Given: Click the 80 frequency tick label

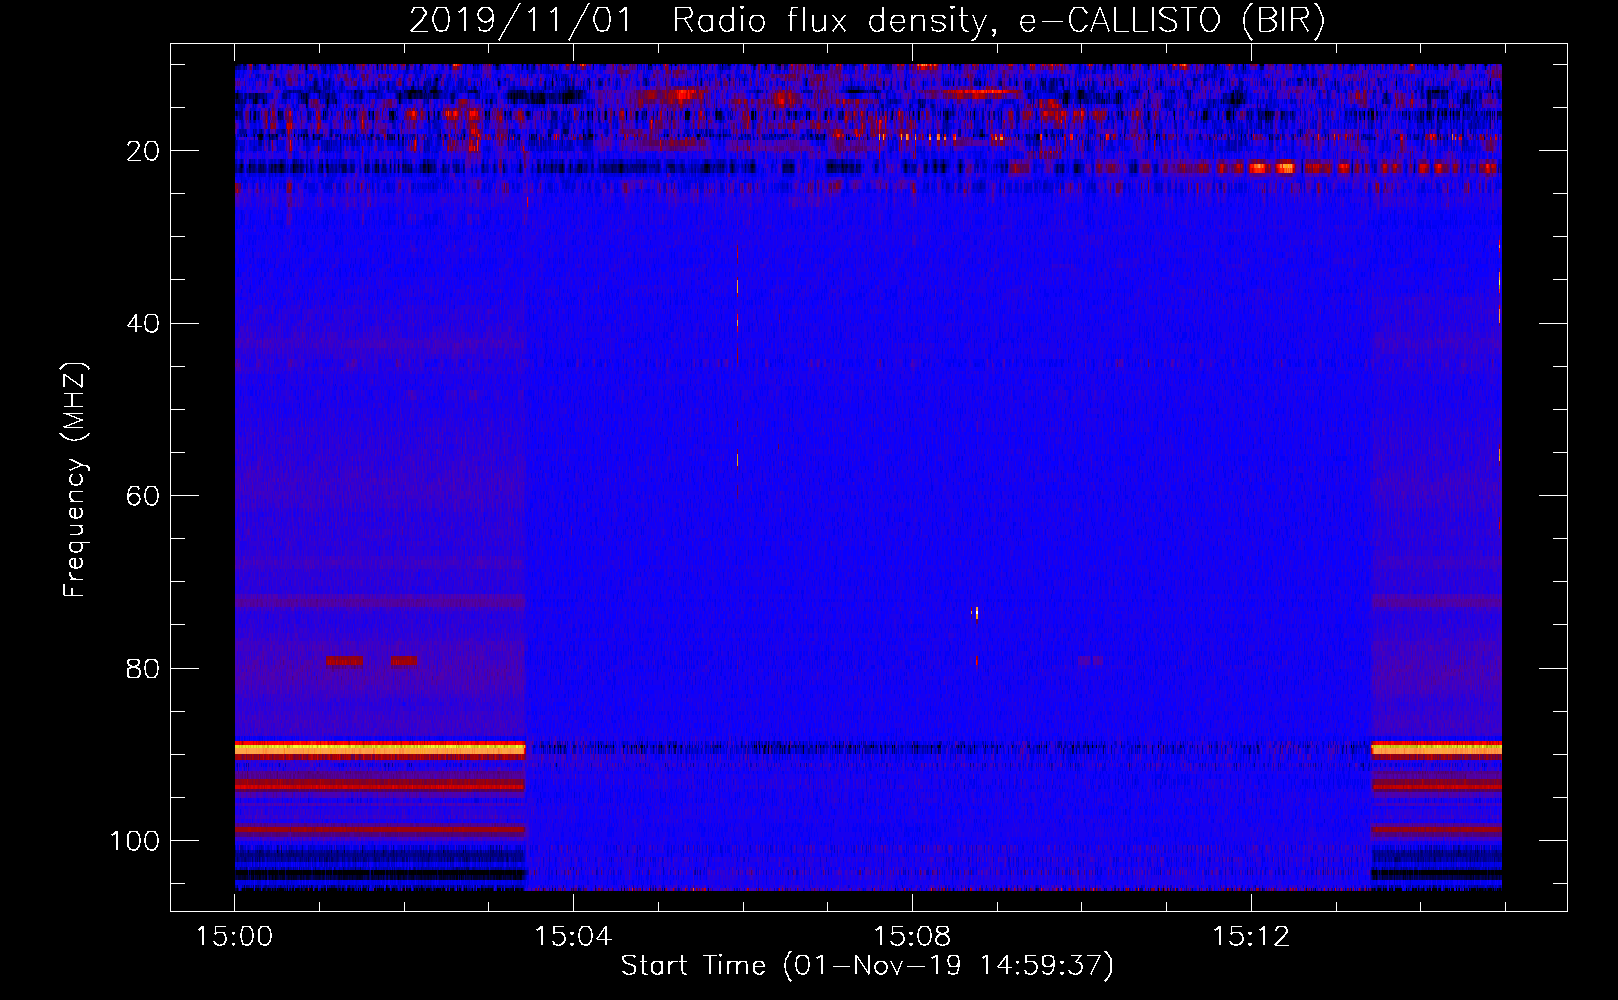Looking at the screenshot, I should click(144, 669).
